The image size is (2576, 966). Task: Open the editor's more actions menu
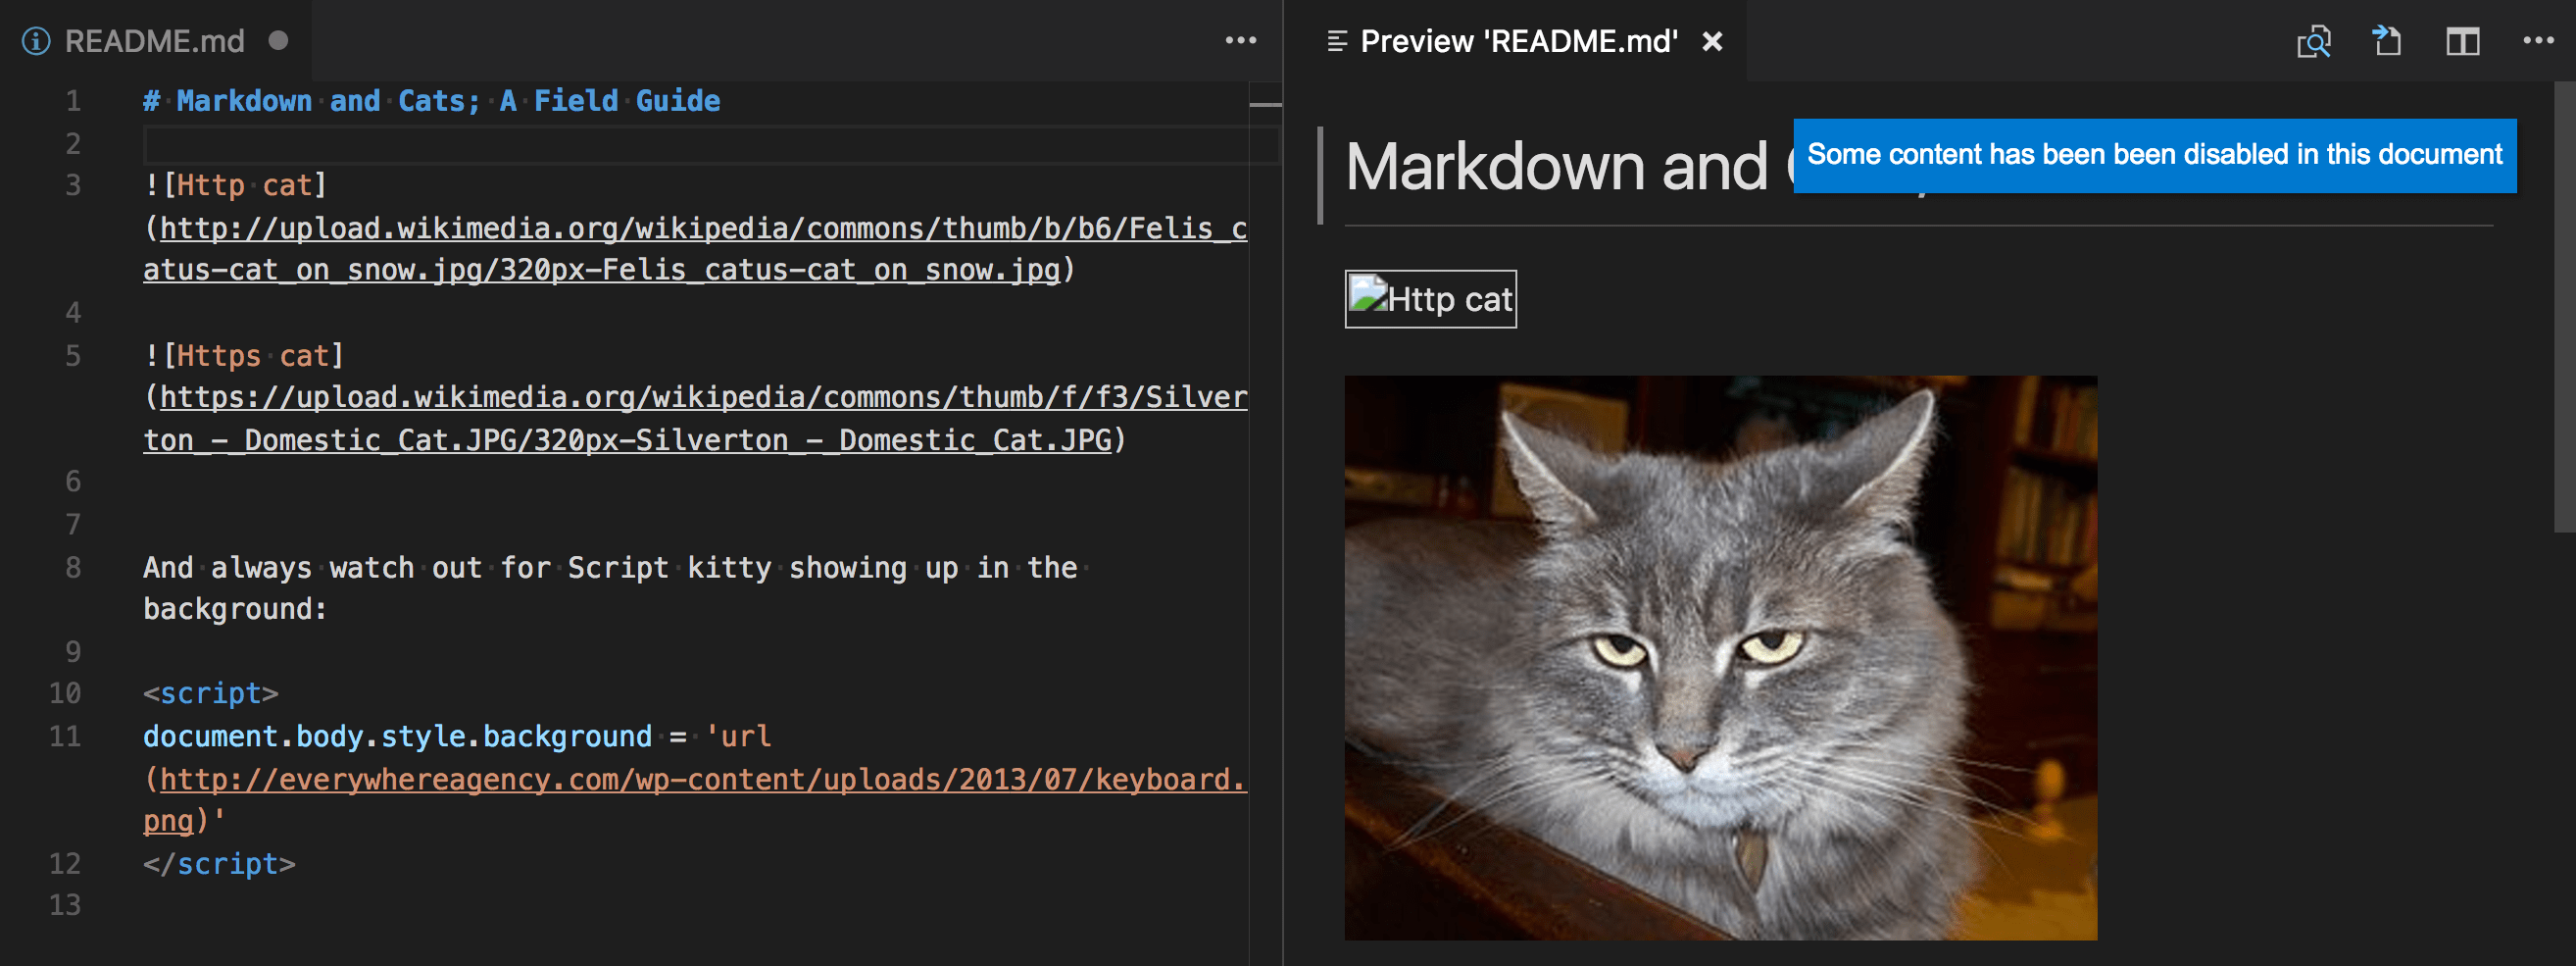1241,40
